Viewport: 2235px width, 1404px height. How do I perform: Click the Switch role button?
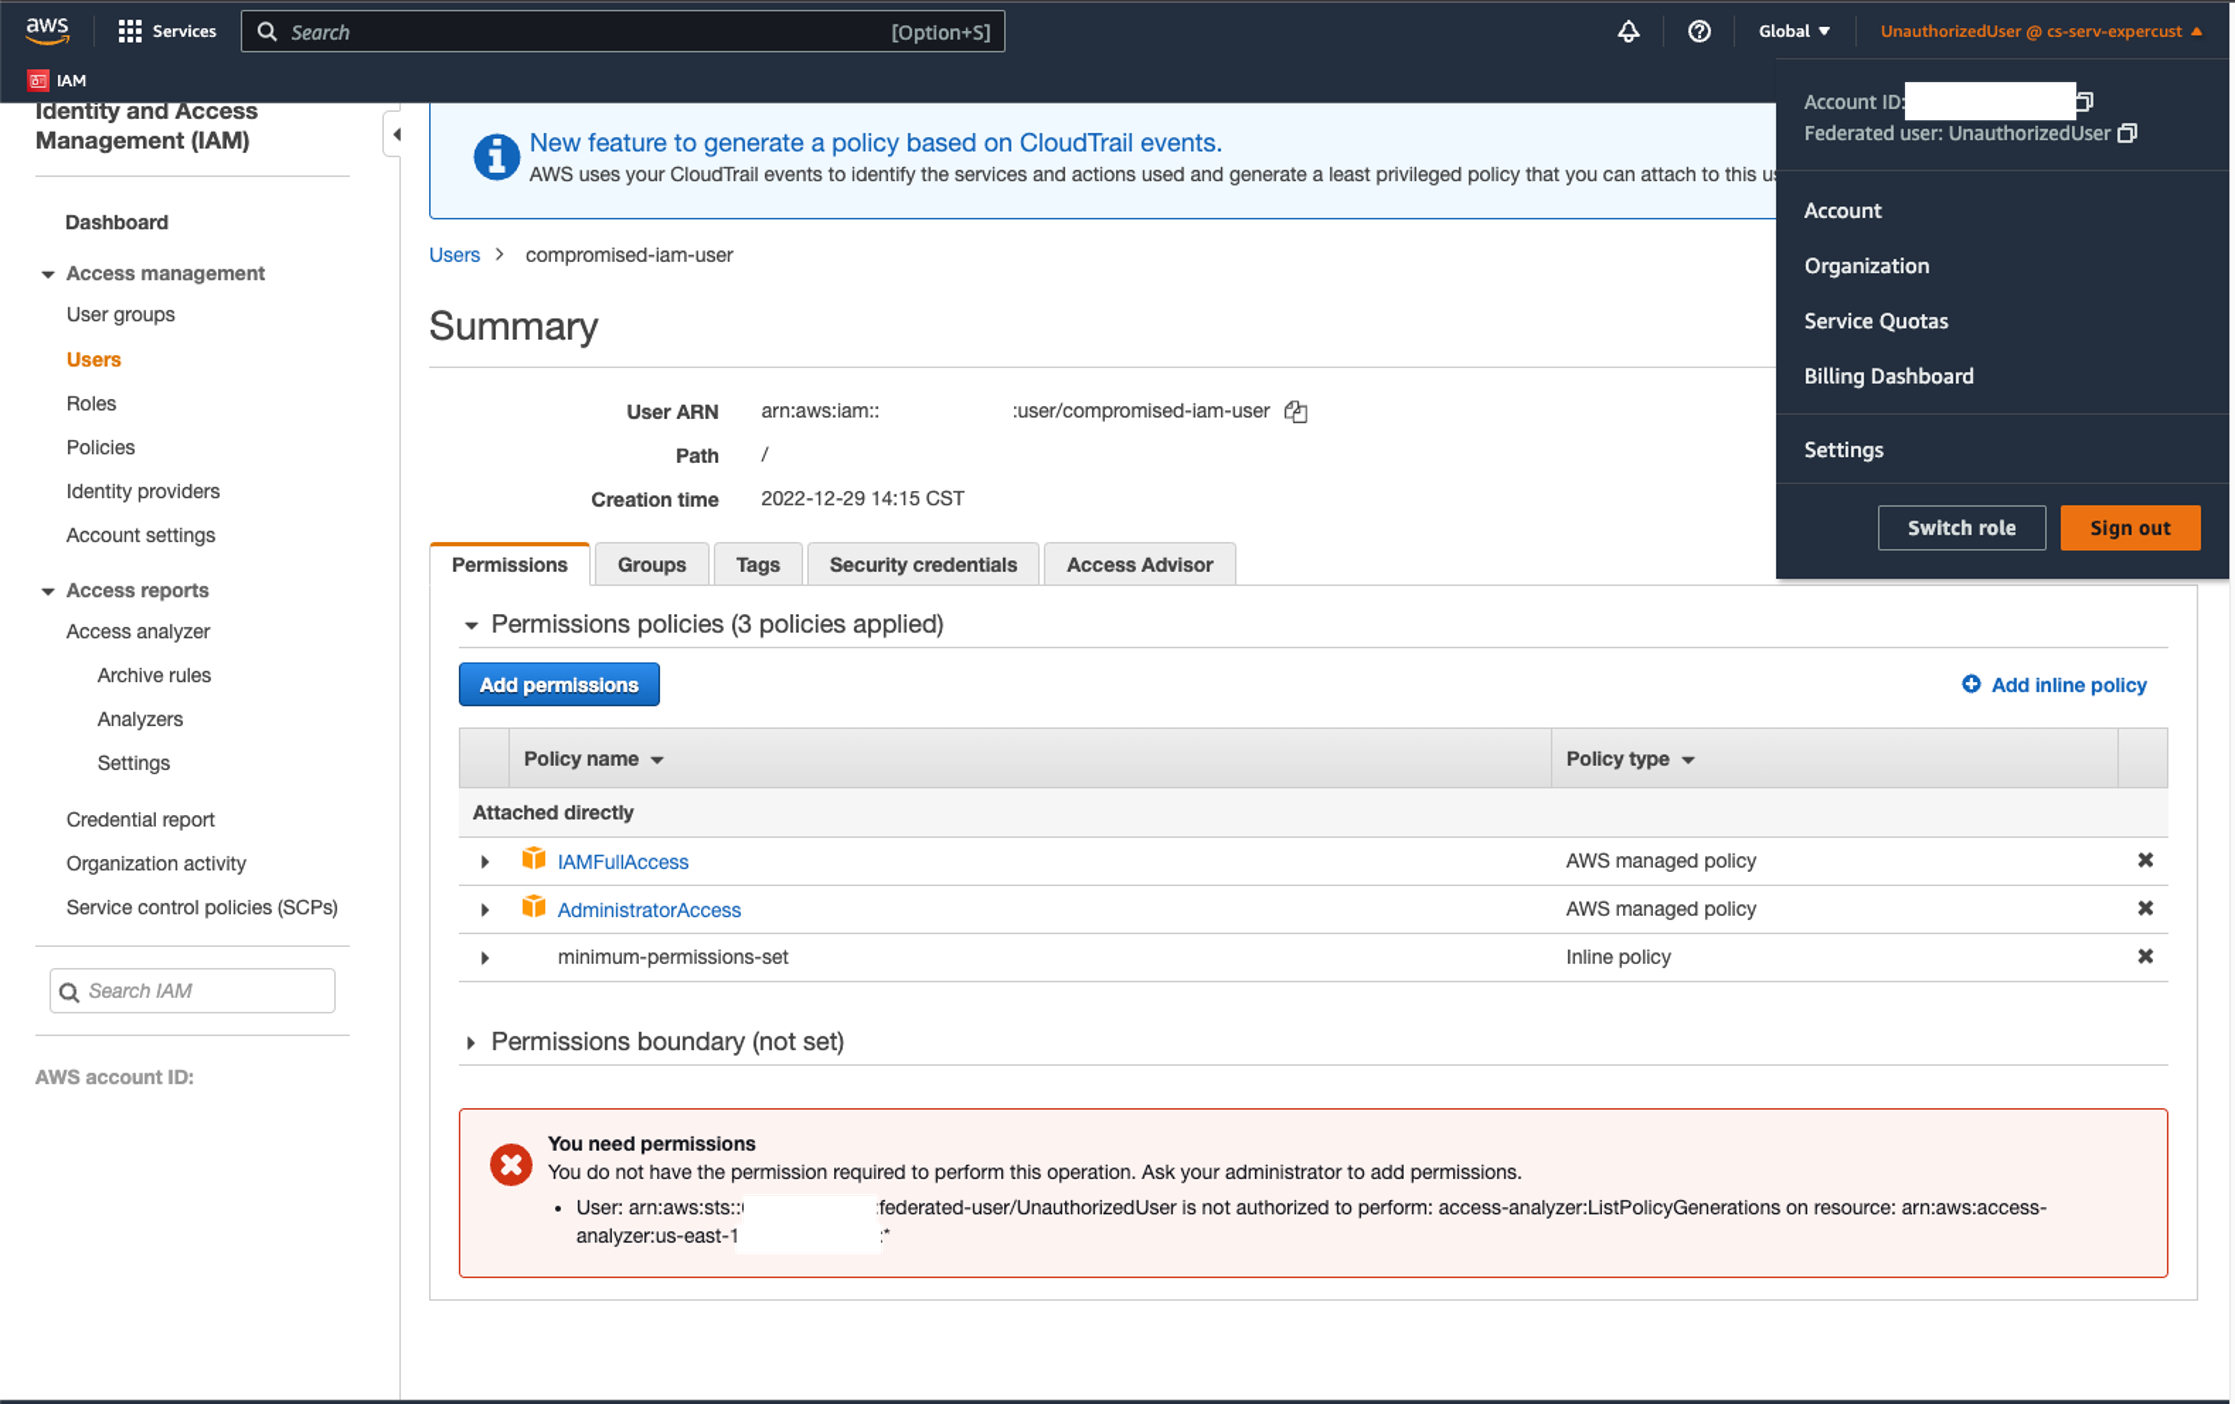point(1962,527)
